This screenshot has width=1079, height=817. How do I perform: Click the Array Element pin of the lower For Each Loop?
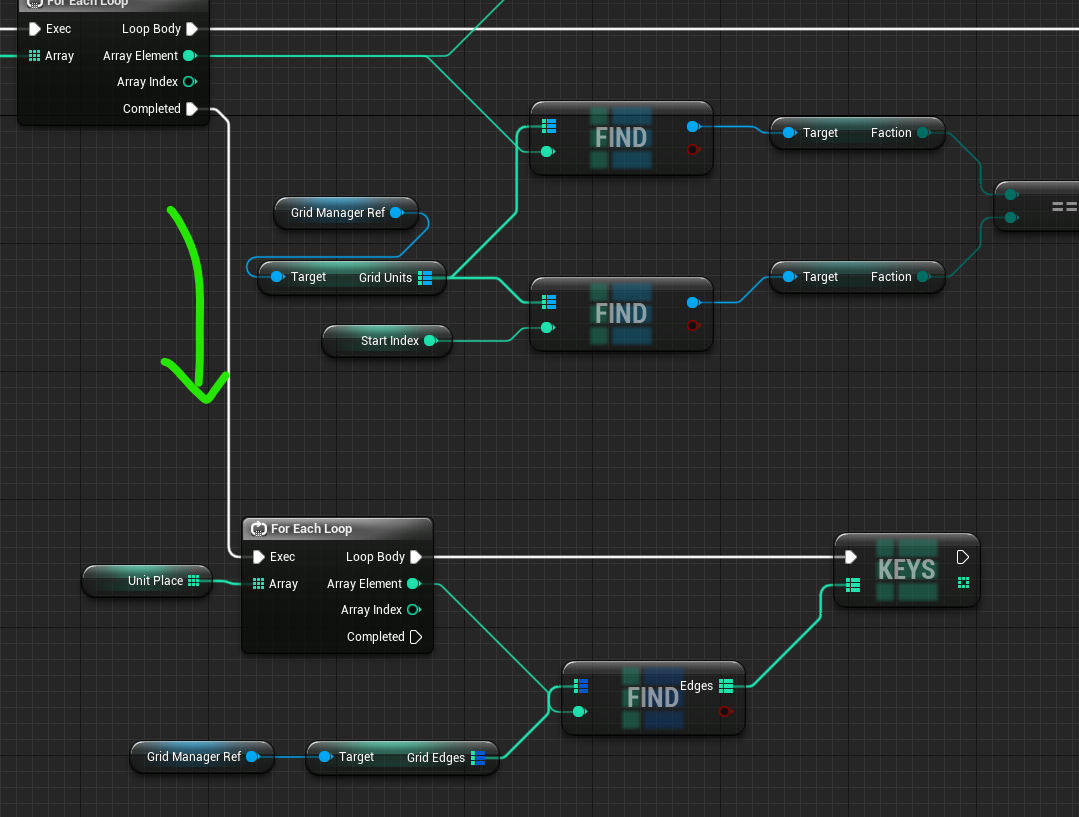click(x=414, y=584)
